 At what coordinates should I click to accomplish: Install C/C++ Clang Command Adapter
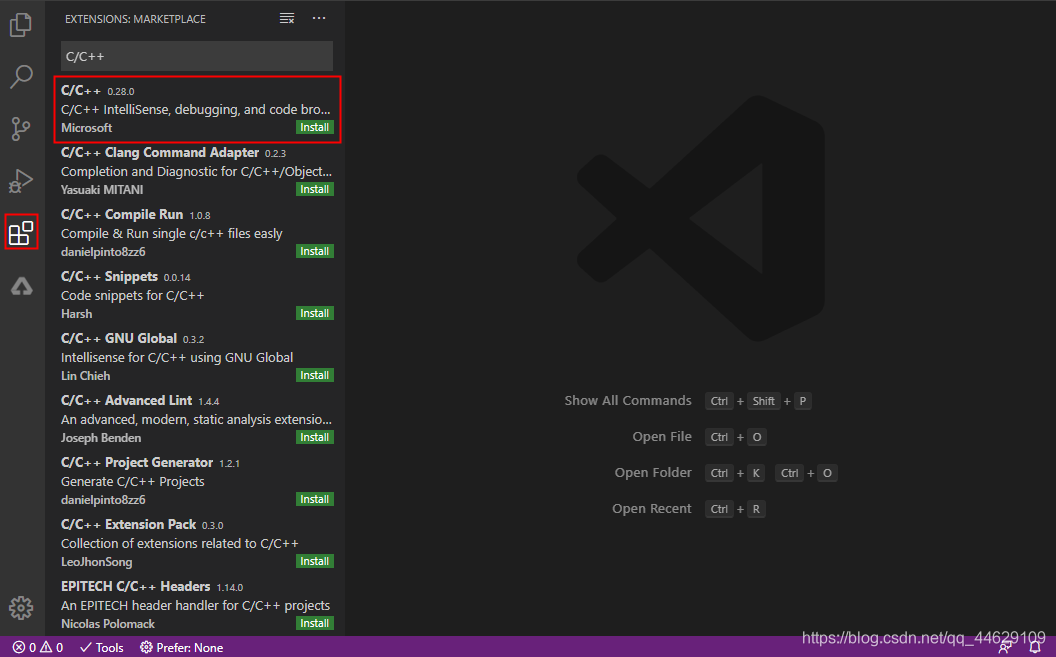(315, 189)
